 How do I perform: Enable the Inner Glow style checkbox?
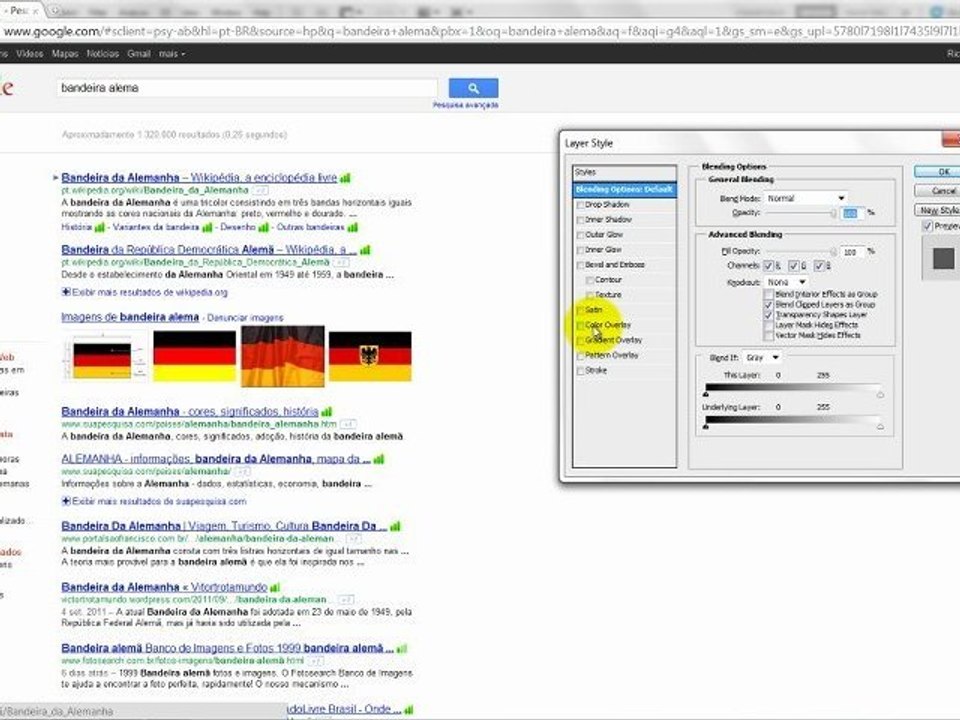[580, 250]
